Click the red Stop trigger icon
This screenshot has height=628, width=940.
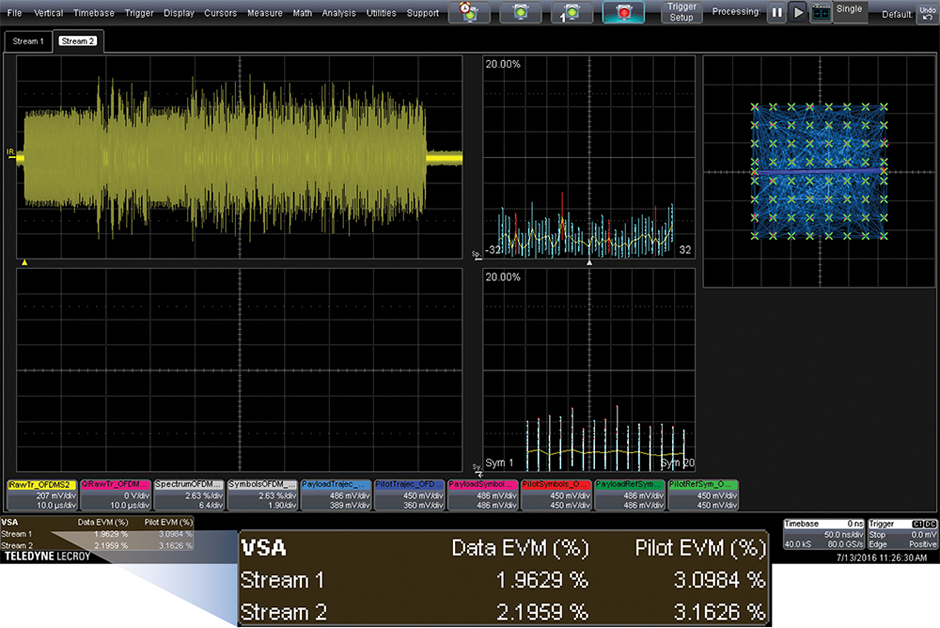(x=624, y=13)
